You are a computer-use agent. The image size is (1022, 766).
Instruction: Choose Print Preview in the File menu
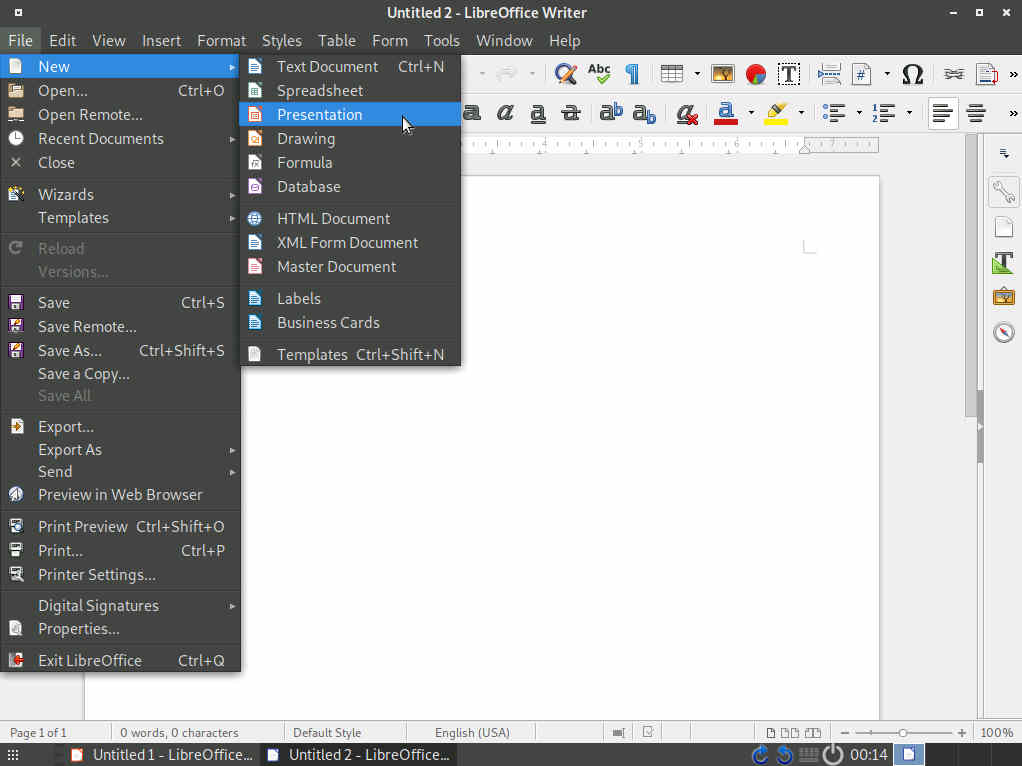point(121,527)
